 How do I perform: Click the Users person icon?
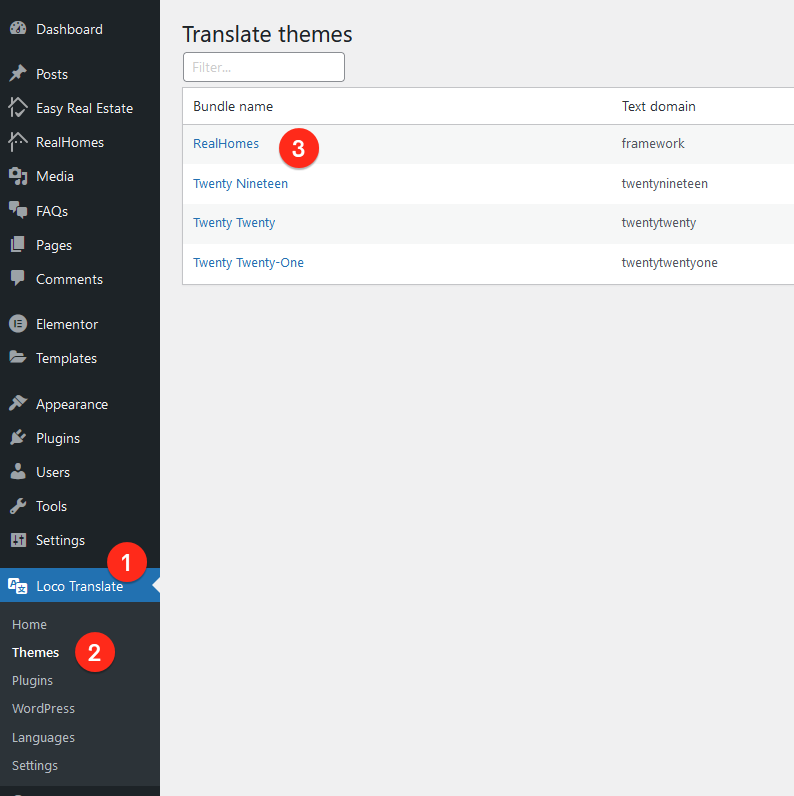point(18,472)
